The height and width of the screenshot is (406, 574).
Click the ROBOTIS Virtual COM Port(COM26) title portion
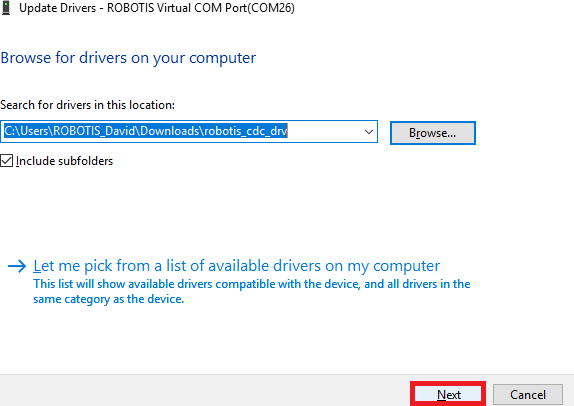[201, 8]
